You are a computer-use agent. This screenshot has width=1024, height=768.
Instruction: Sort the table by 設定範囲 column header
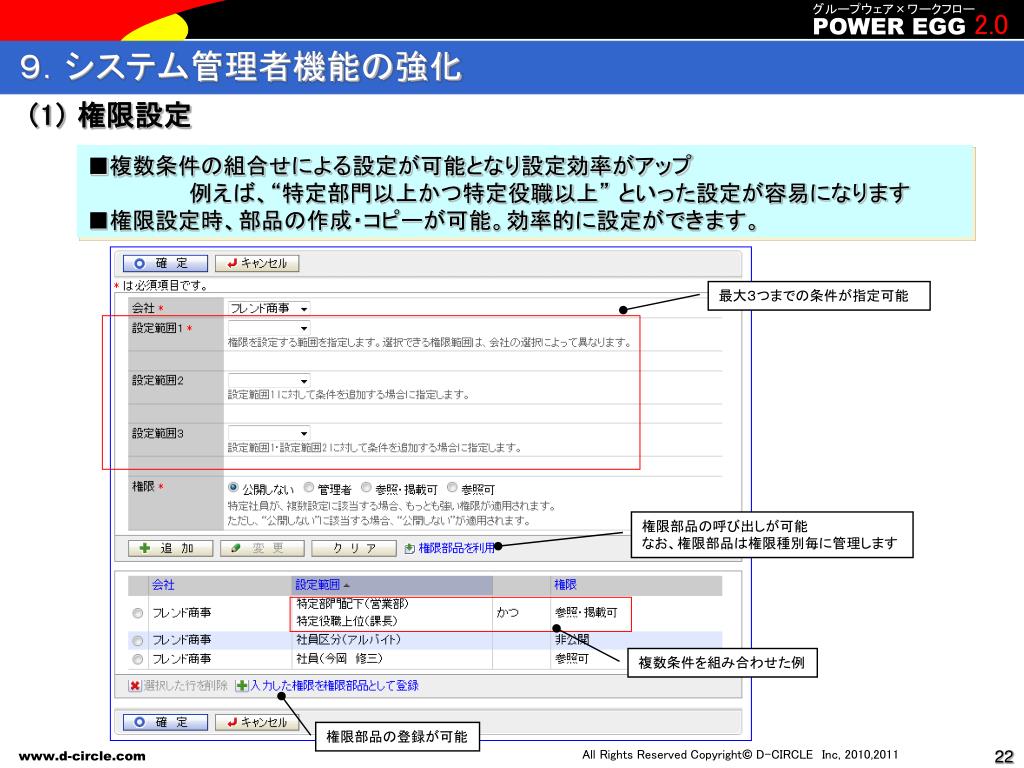(317, 584)
